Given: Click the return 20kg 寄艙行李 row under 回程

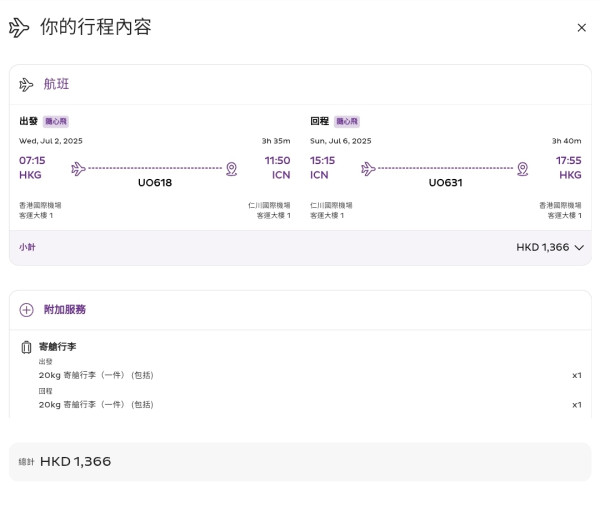Looking at the screenshot, I should tap(96, 405).
